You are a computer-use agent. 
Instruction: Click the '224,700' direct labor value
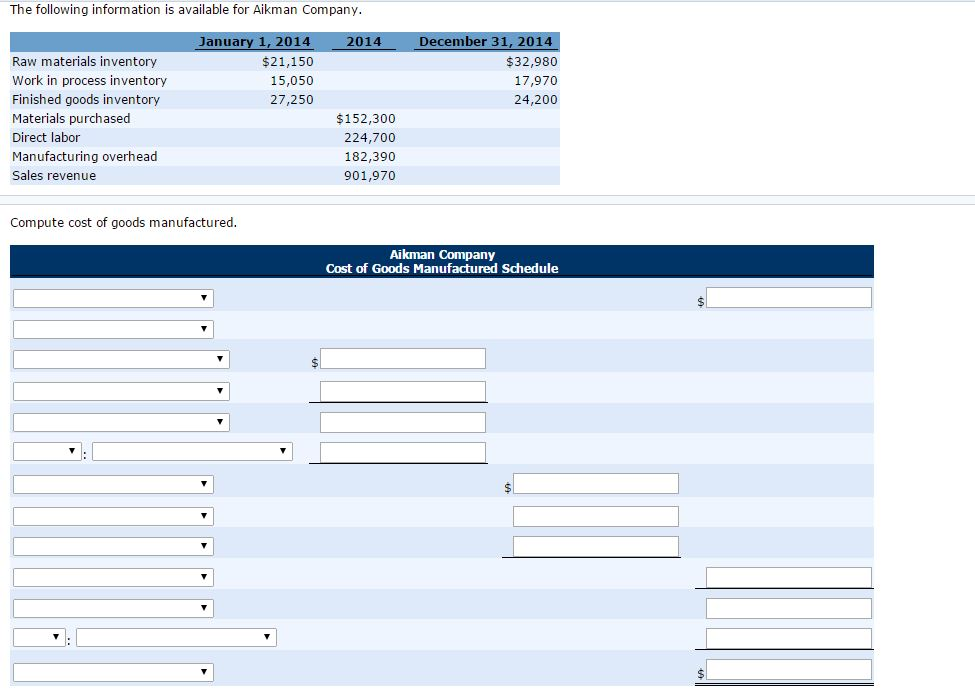(370, 137)
